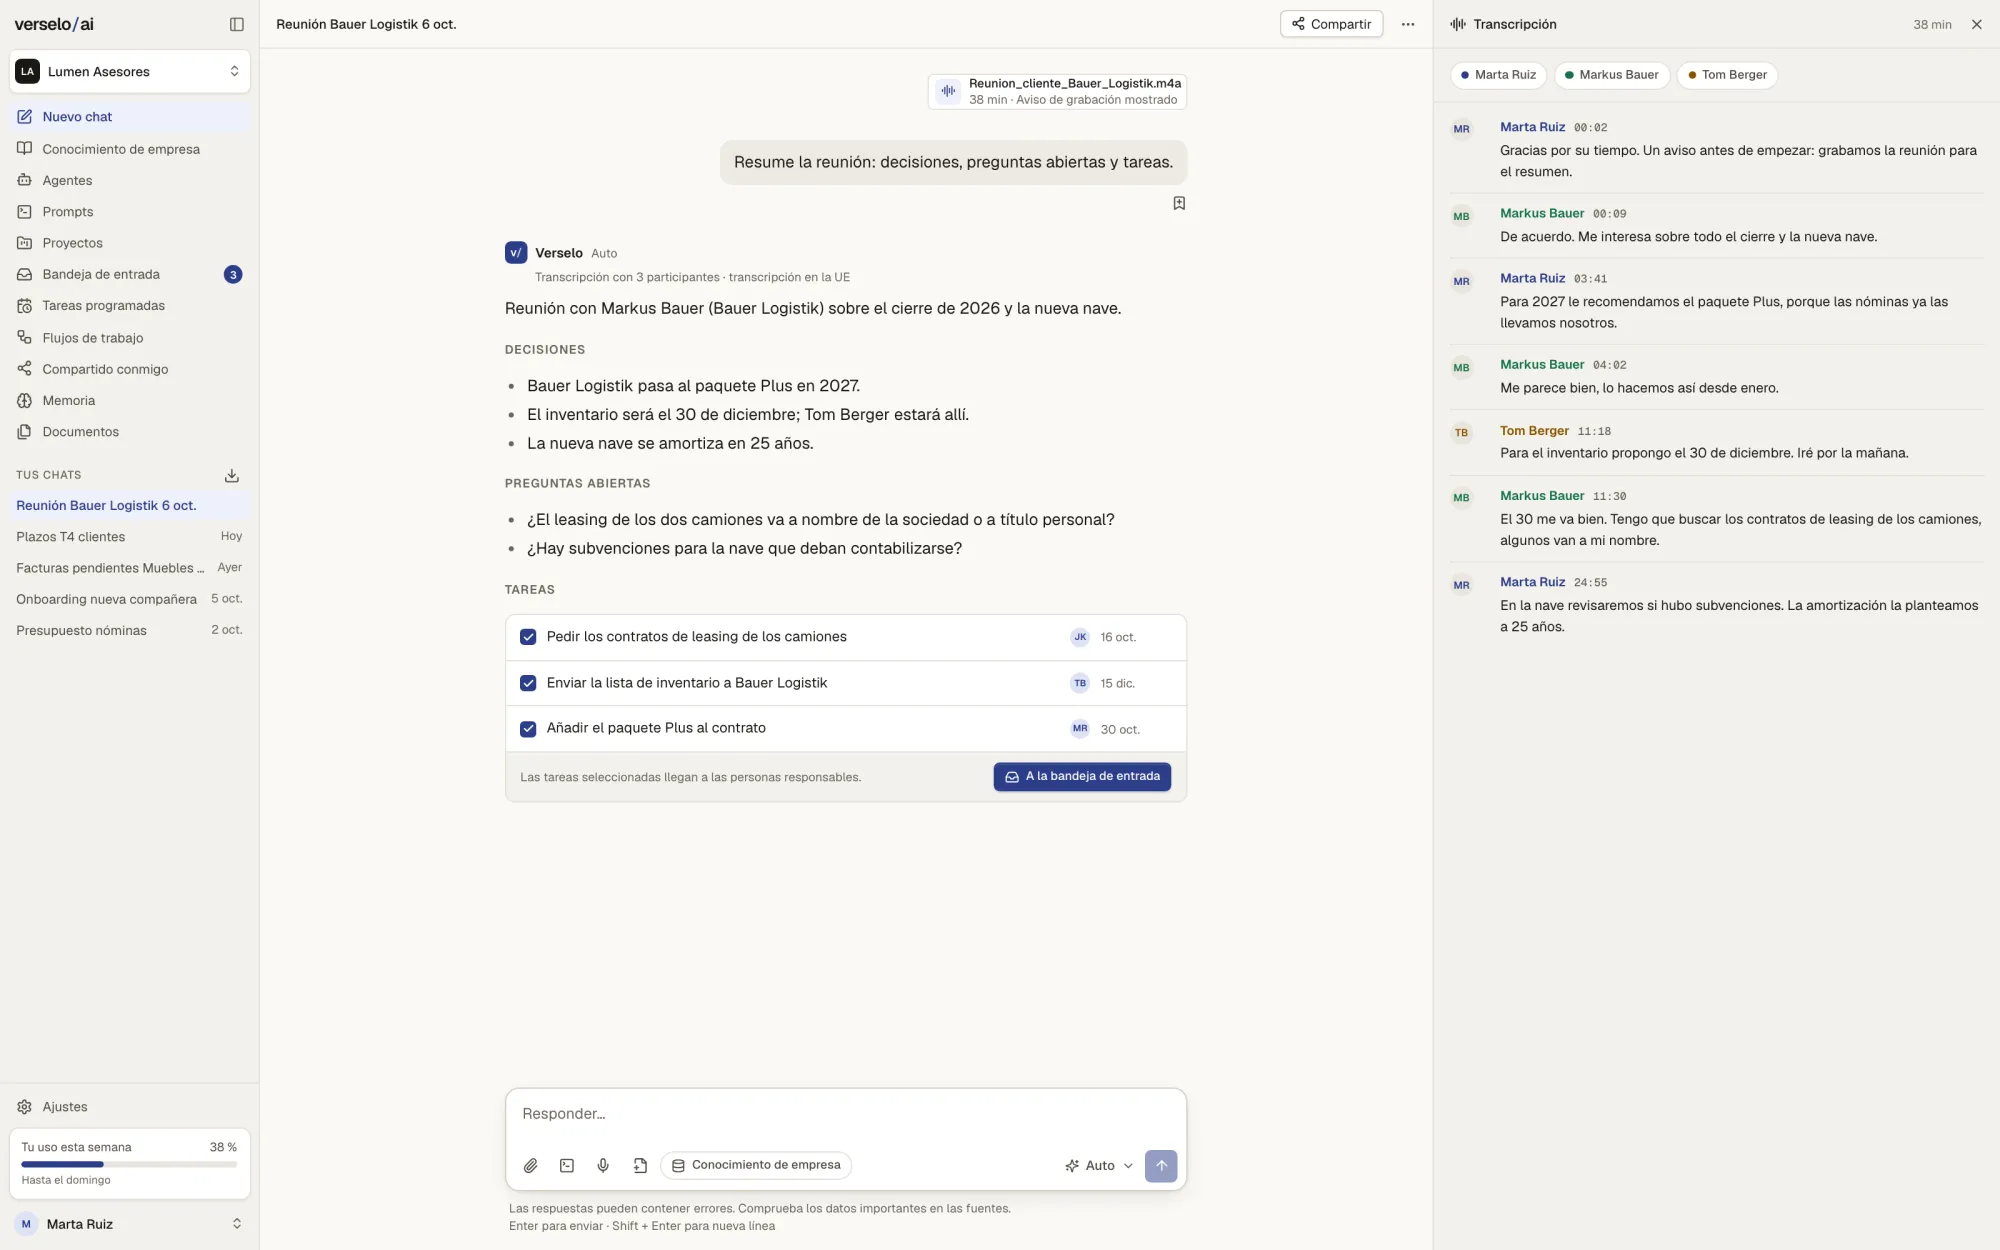Jump to the 11:18 Tom Berger transcript timestamp
This screenshot has width=2000, height=1250.
pos(1594,432)
